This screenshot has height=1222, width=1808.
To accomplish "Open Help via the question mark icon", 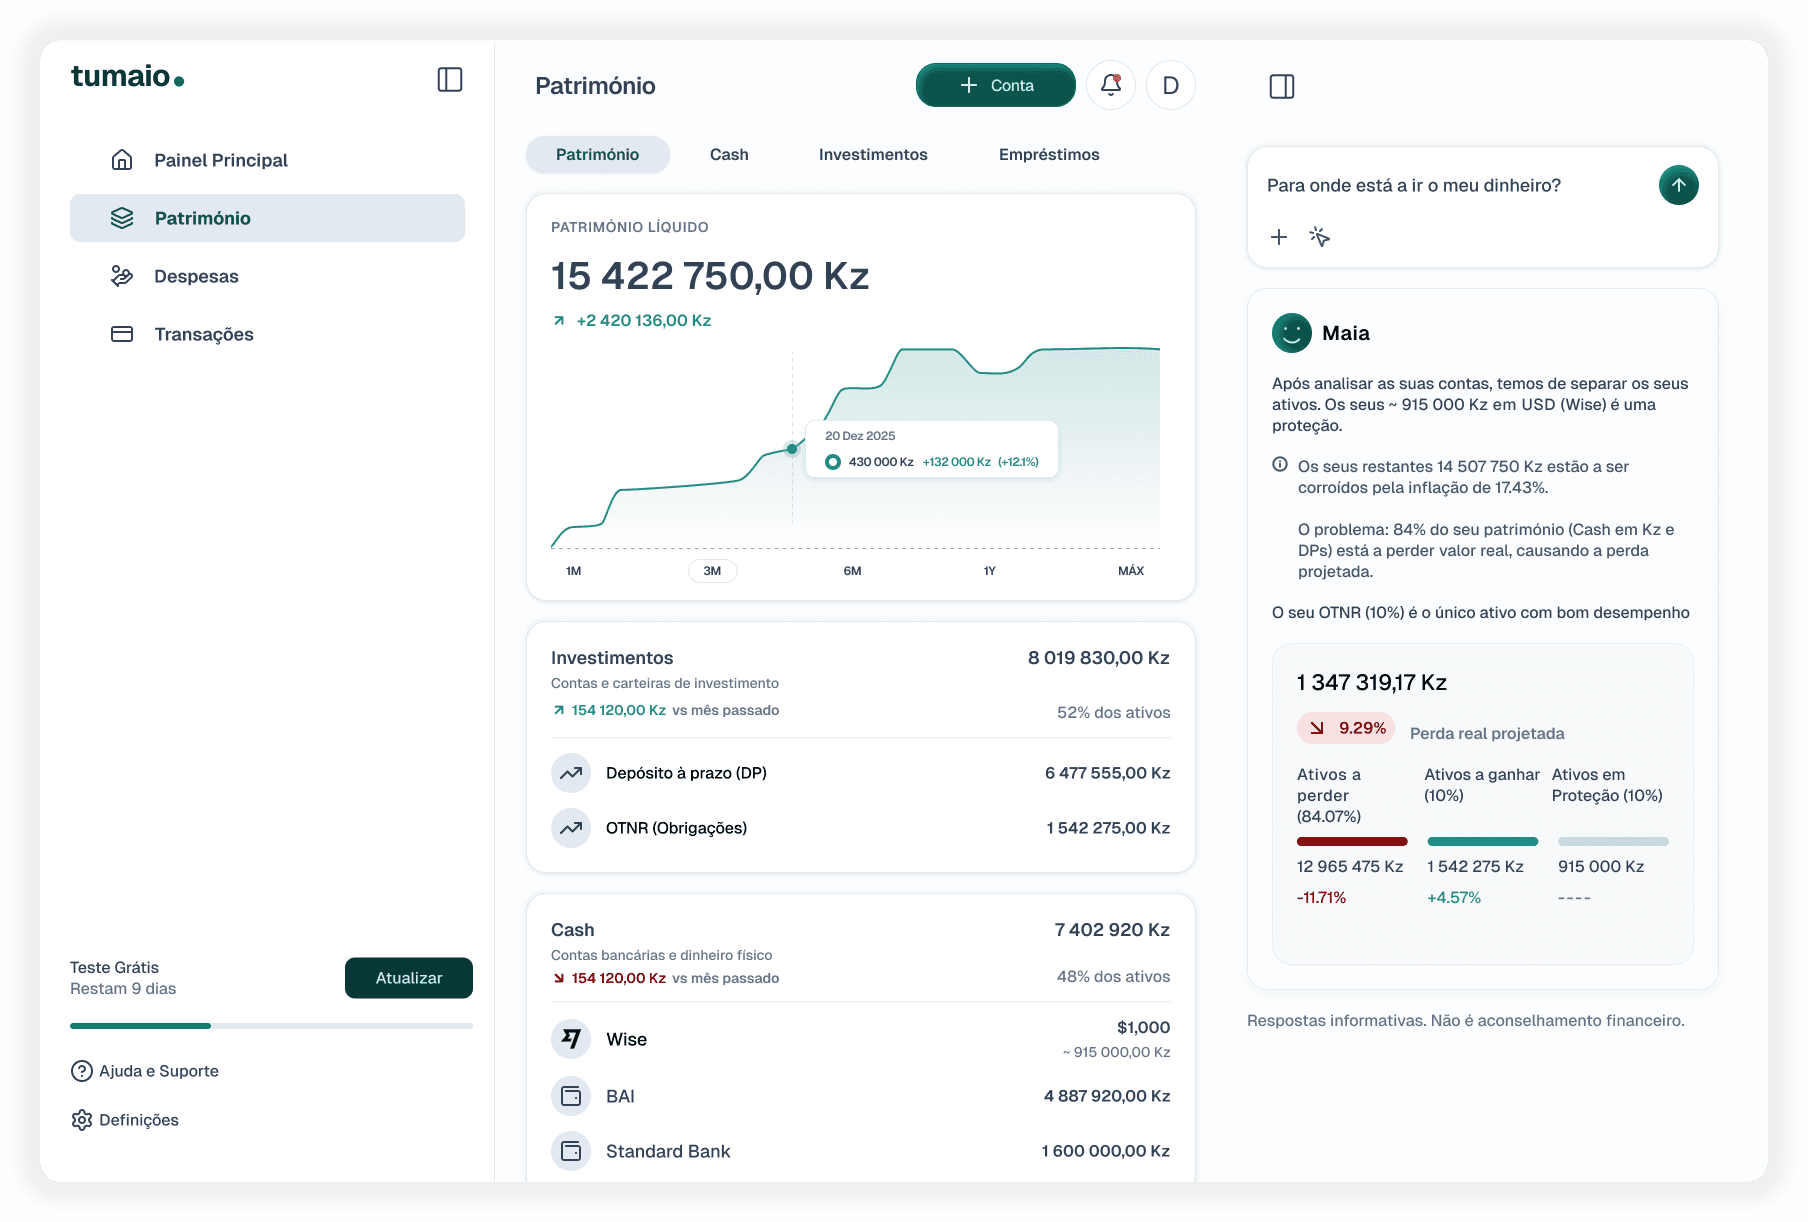I will pos(80,1071).
